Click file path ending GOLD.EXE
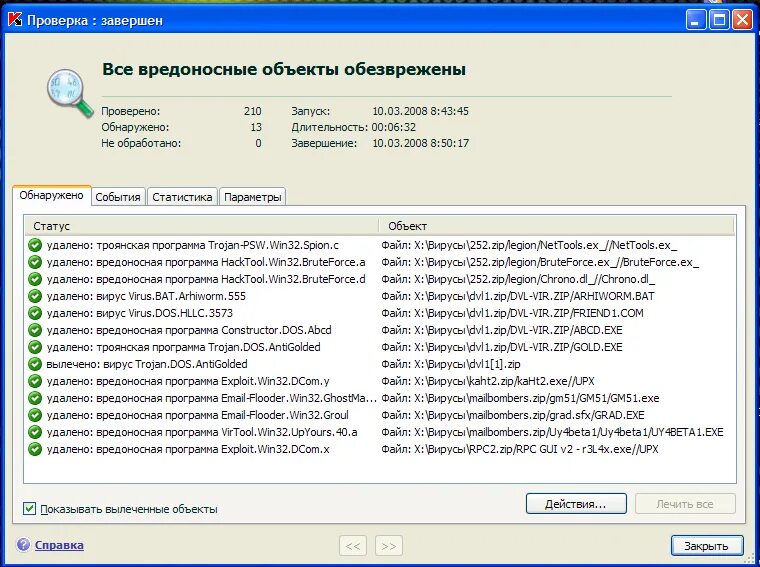760x567 pixels. tap(502, 347)
